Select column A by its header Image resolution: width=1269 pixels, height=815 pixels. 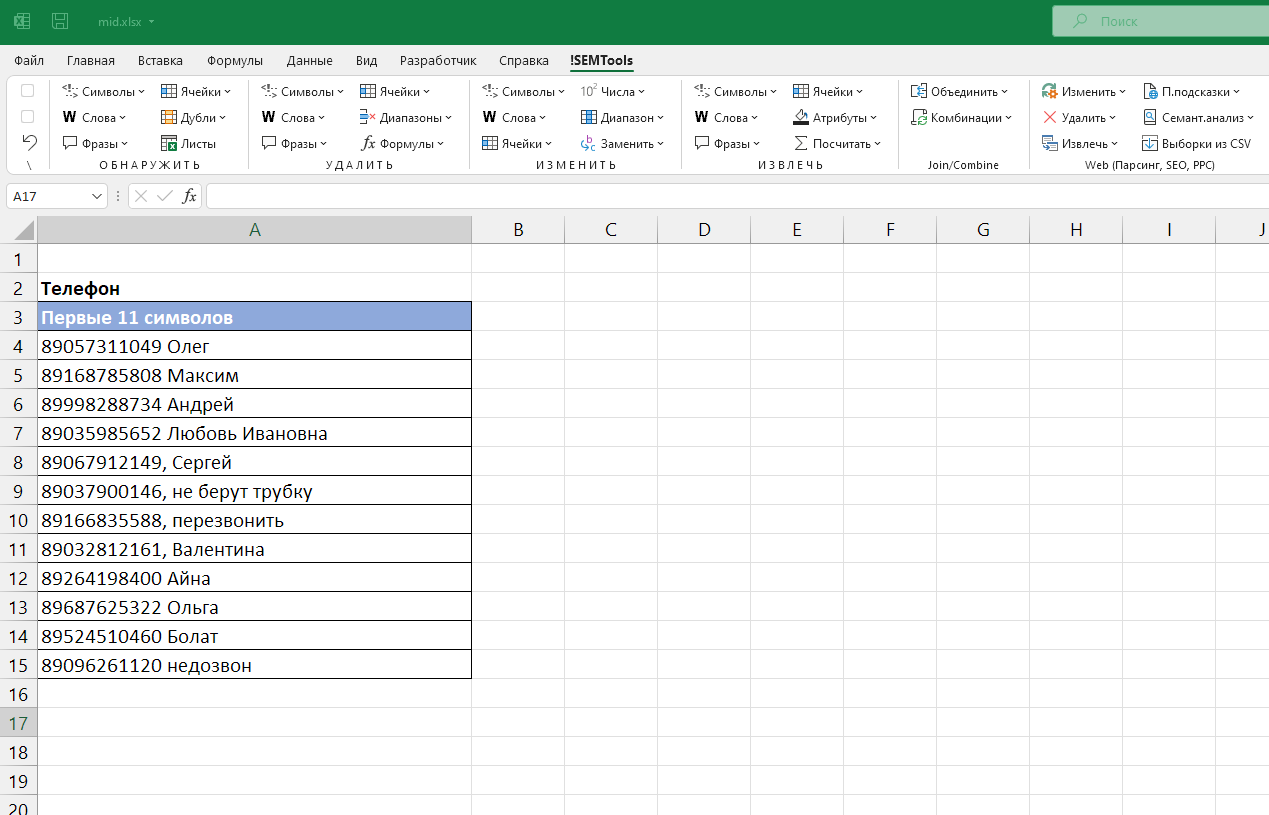(x=255, y=230)
